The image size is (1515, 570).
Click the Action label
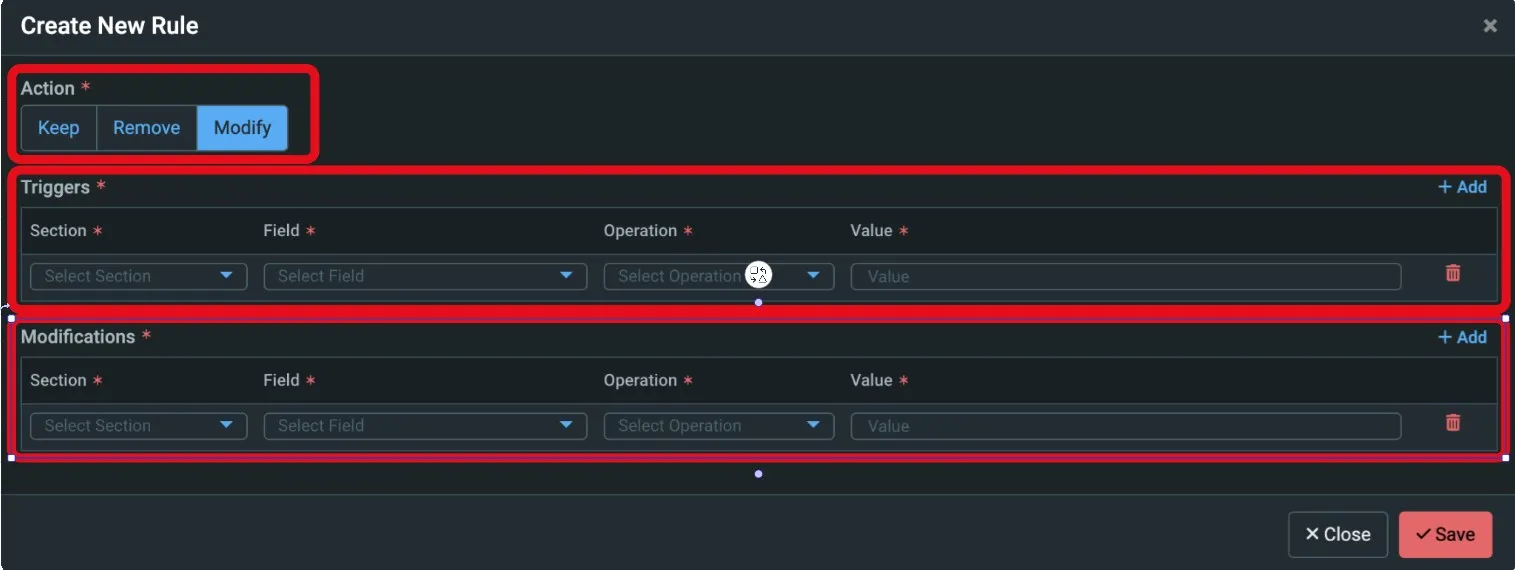48,88
